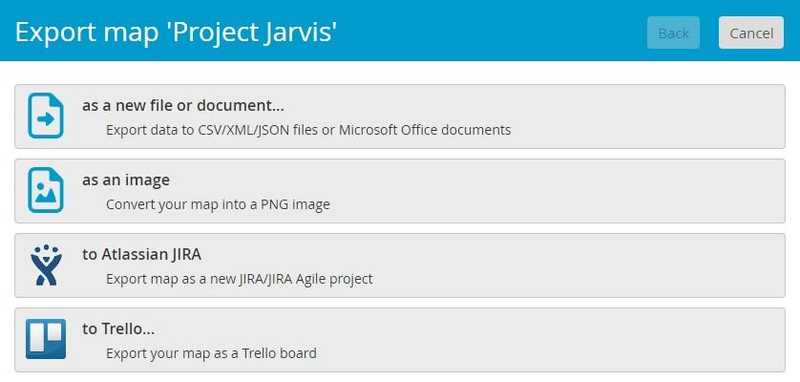Click the blue header bar beside the title

pyautogui.click(x=490, y=31)
